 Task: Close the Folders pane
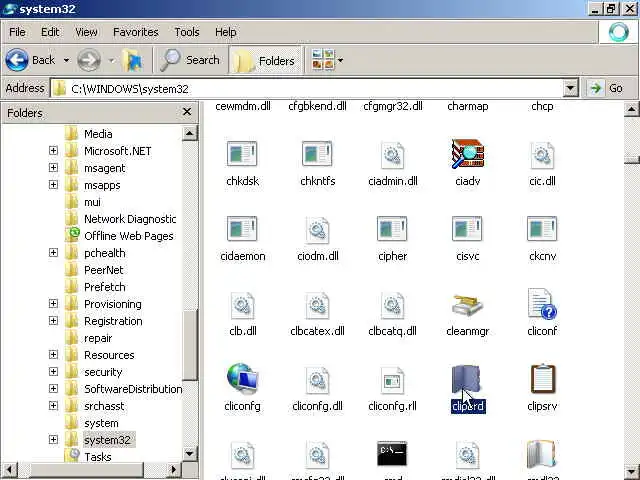(x=187, y=112)
